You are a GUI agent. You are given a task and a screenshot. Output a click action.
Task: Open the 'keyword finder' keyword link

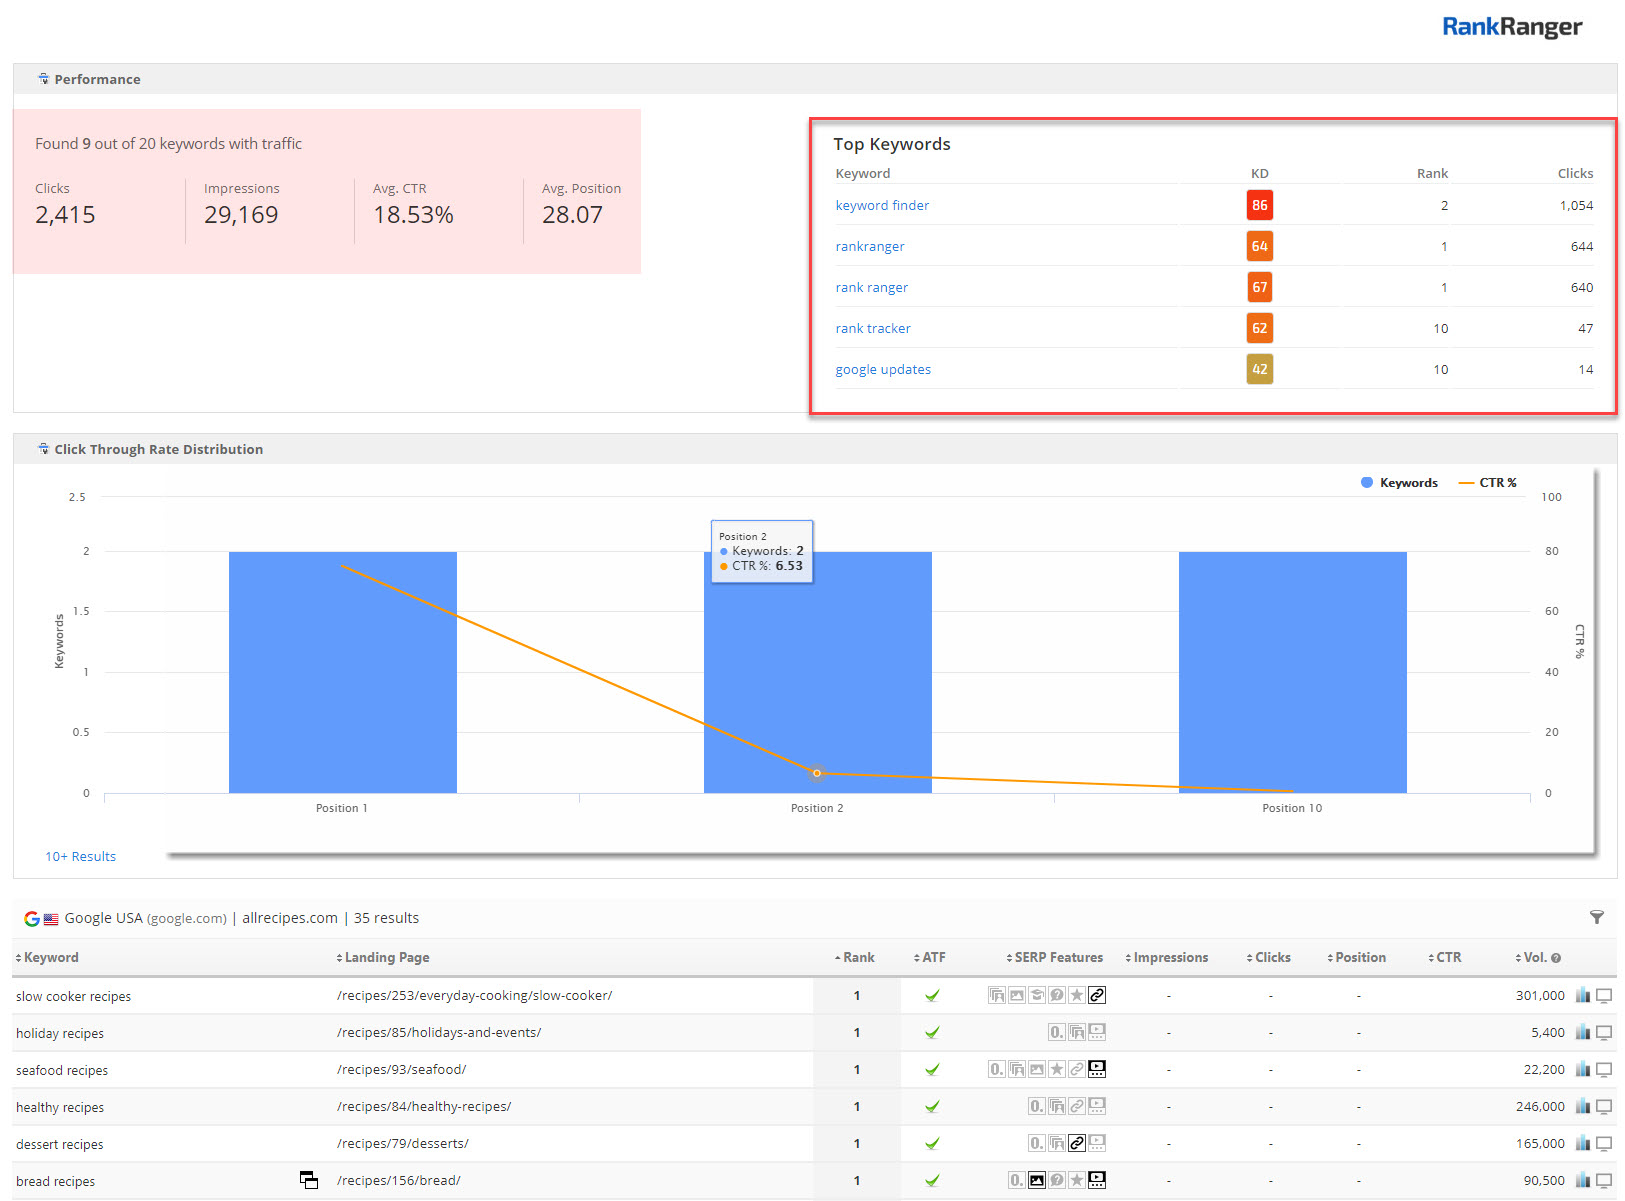[882, 205]
